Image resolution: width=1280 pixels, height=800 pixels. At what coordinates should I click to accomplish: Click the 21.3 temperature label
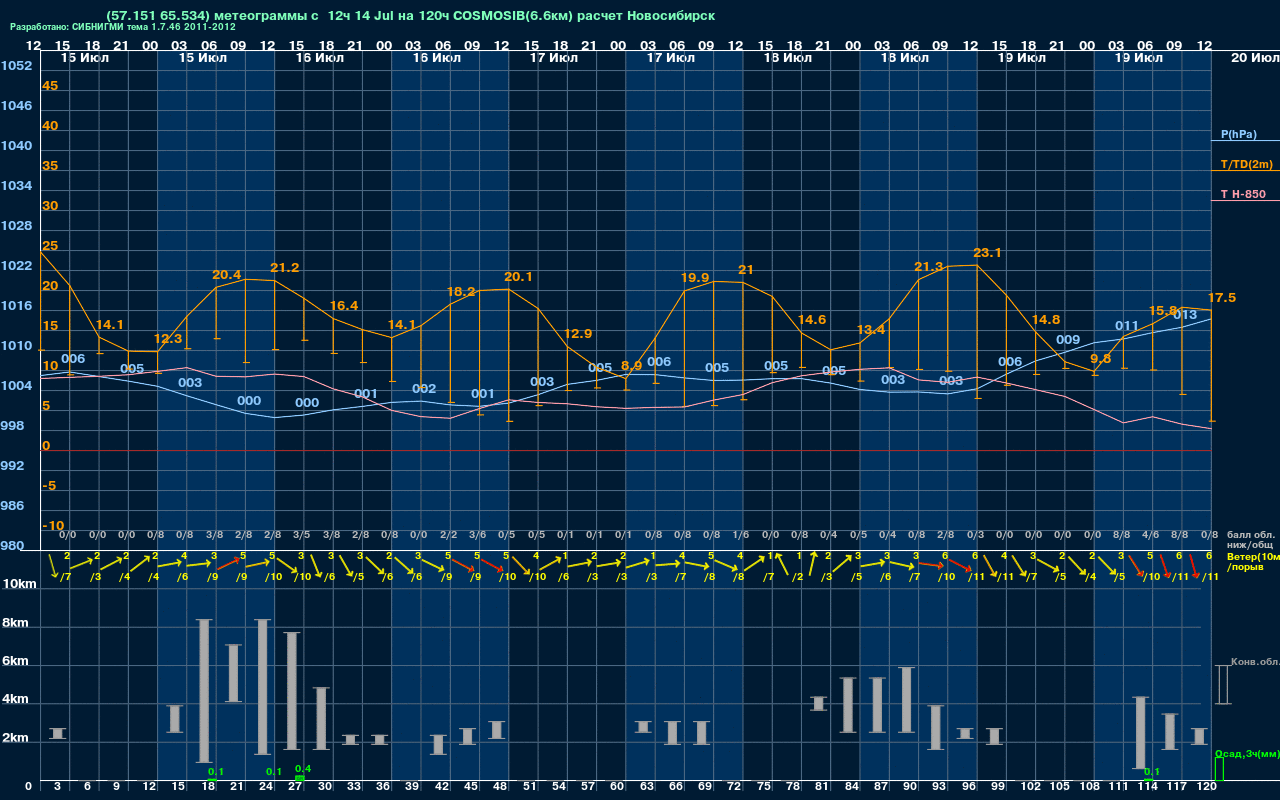point(929,267)
